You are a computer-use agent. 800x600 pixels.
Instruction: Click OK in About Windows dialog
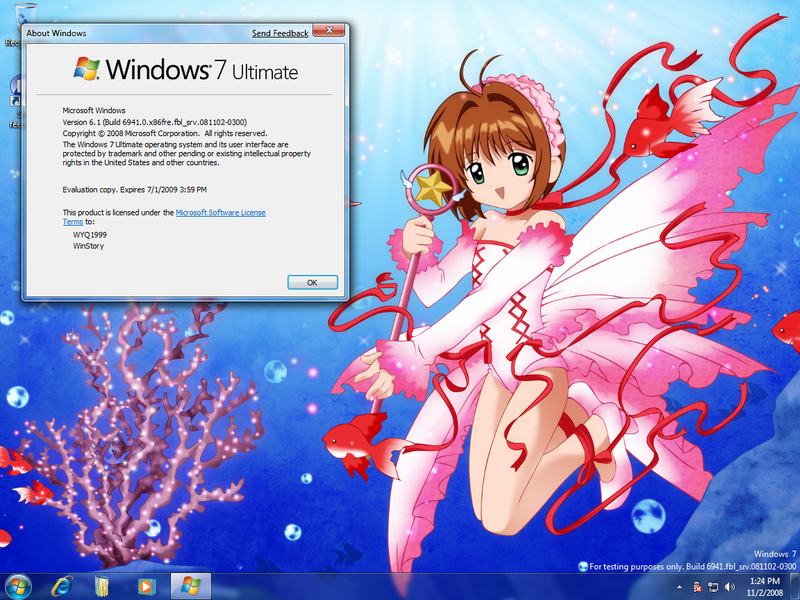click(312, 282)
